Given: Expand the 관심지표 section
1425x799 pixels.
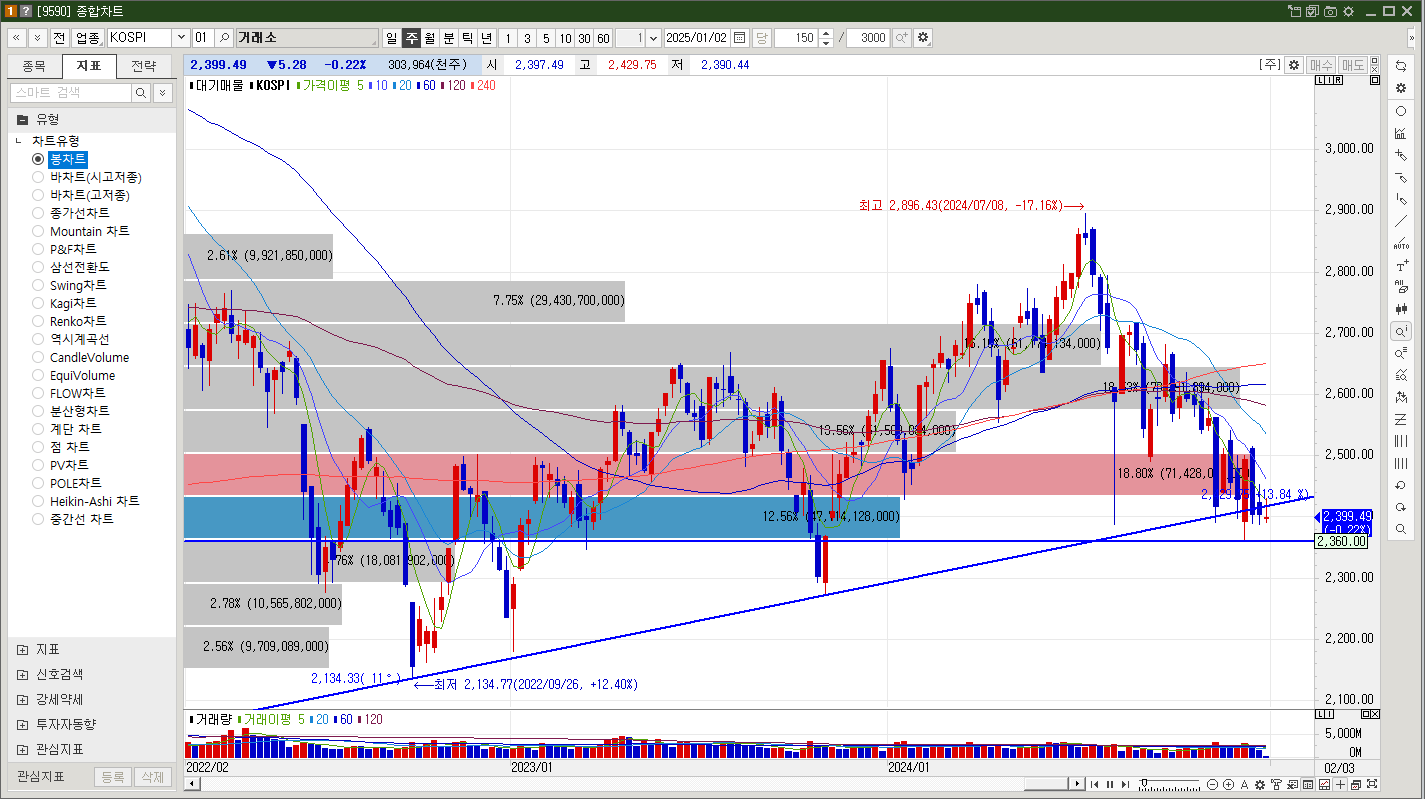Looking at the screenshot, I should click(x=22, y=749).
